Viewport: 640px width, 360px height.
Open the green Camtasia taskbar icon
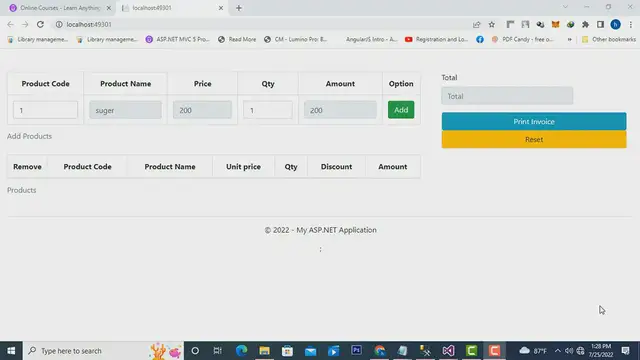pos(471,351)
